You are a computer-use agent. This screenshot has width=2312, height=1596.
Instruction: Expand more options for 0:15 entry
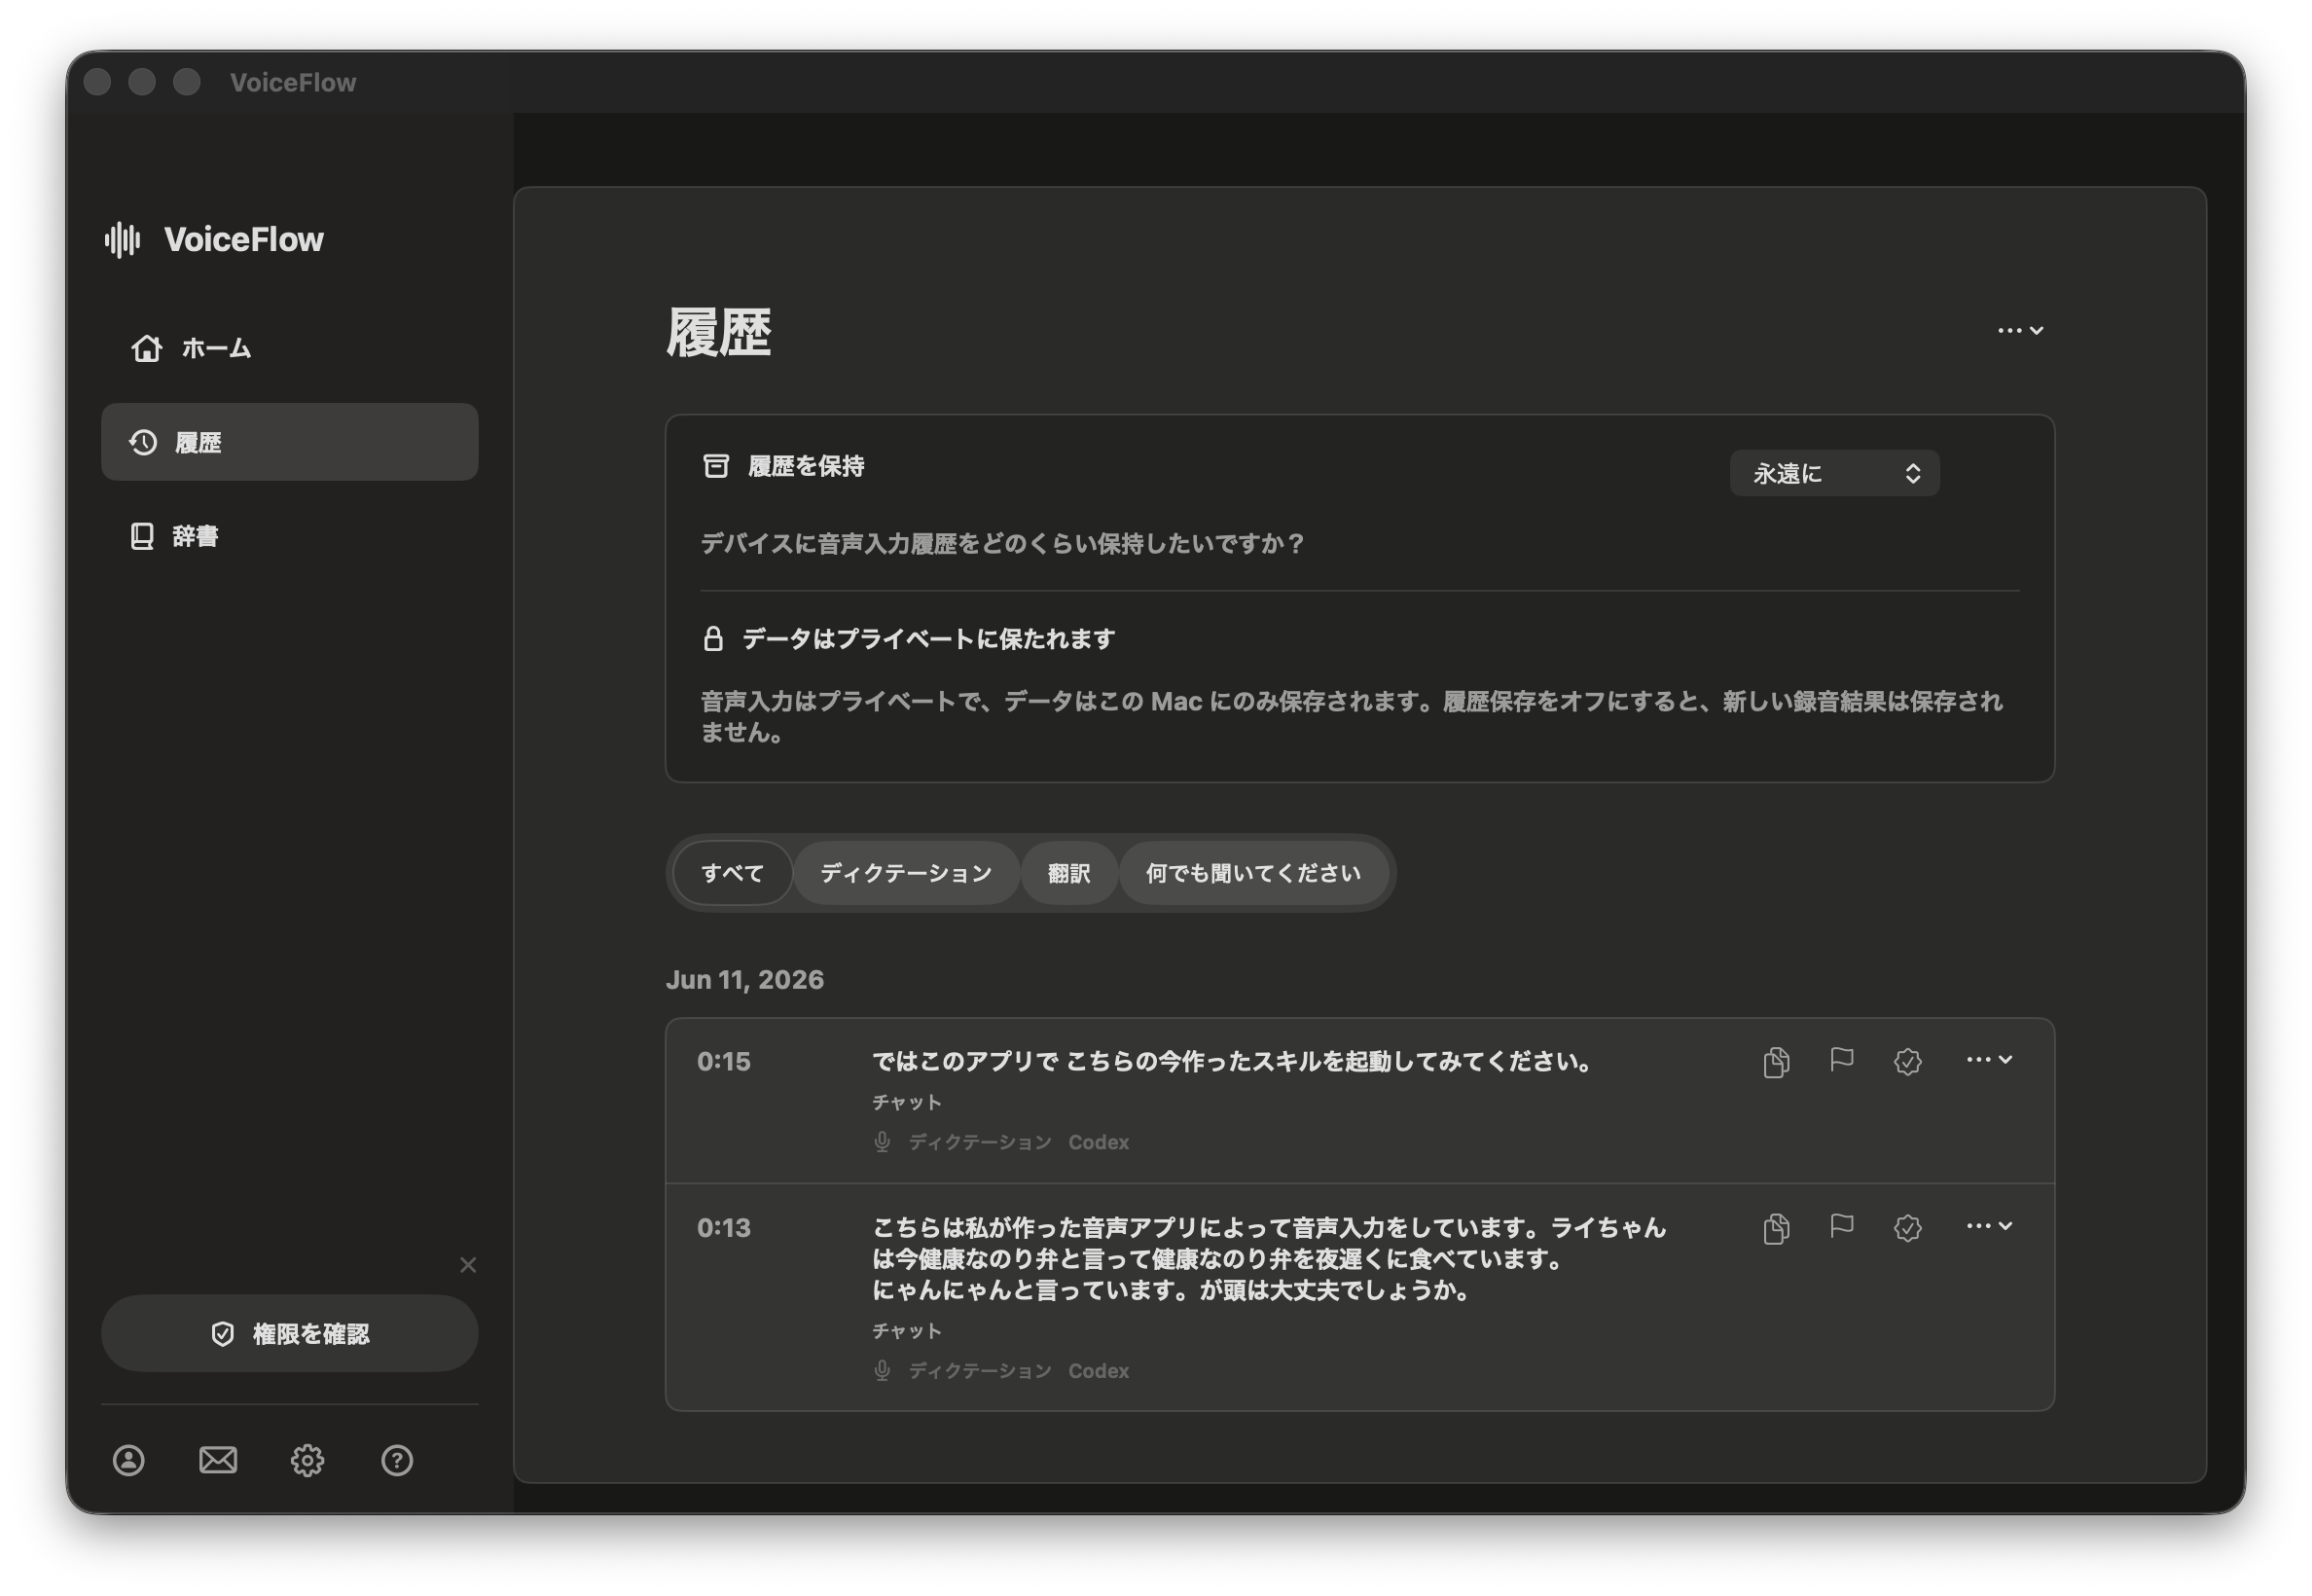[x=1989, y=1059]
